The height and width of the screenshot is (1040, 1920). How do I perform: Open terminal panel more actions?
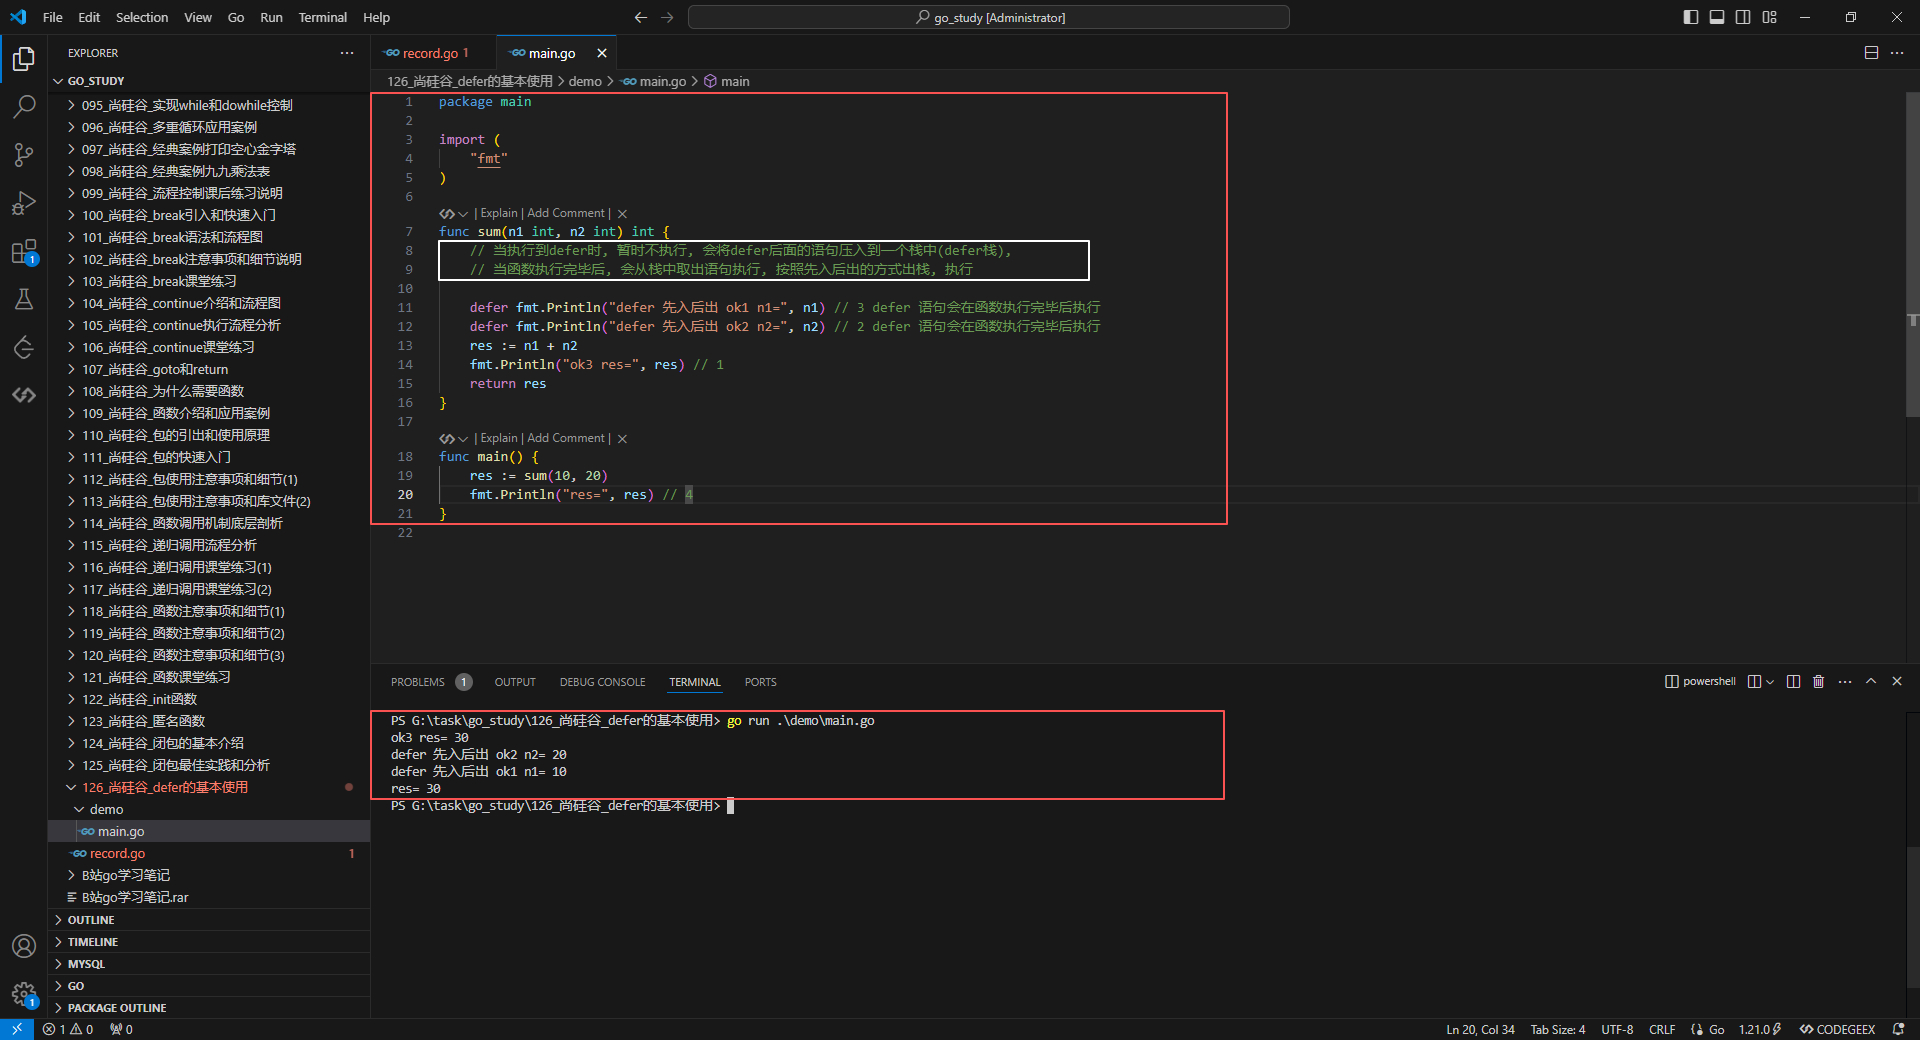click(1845, 681)
